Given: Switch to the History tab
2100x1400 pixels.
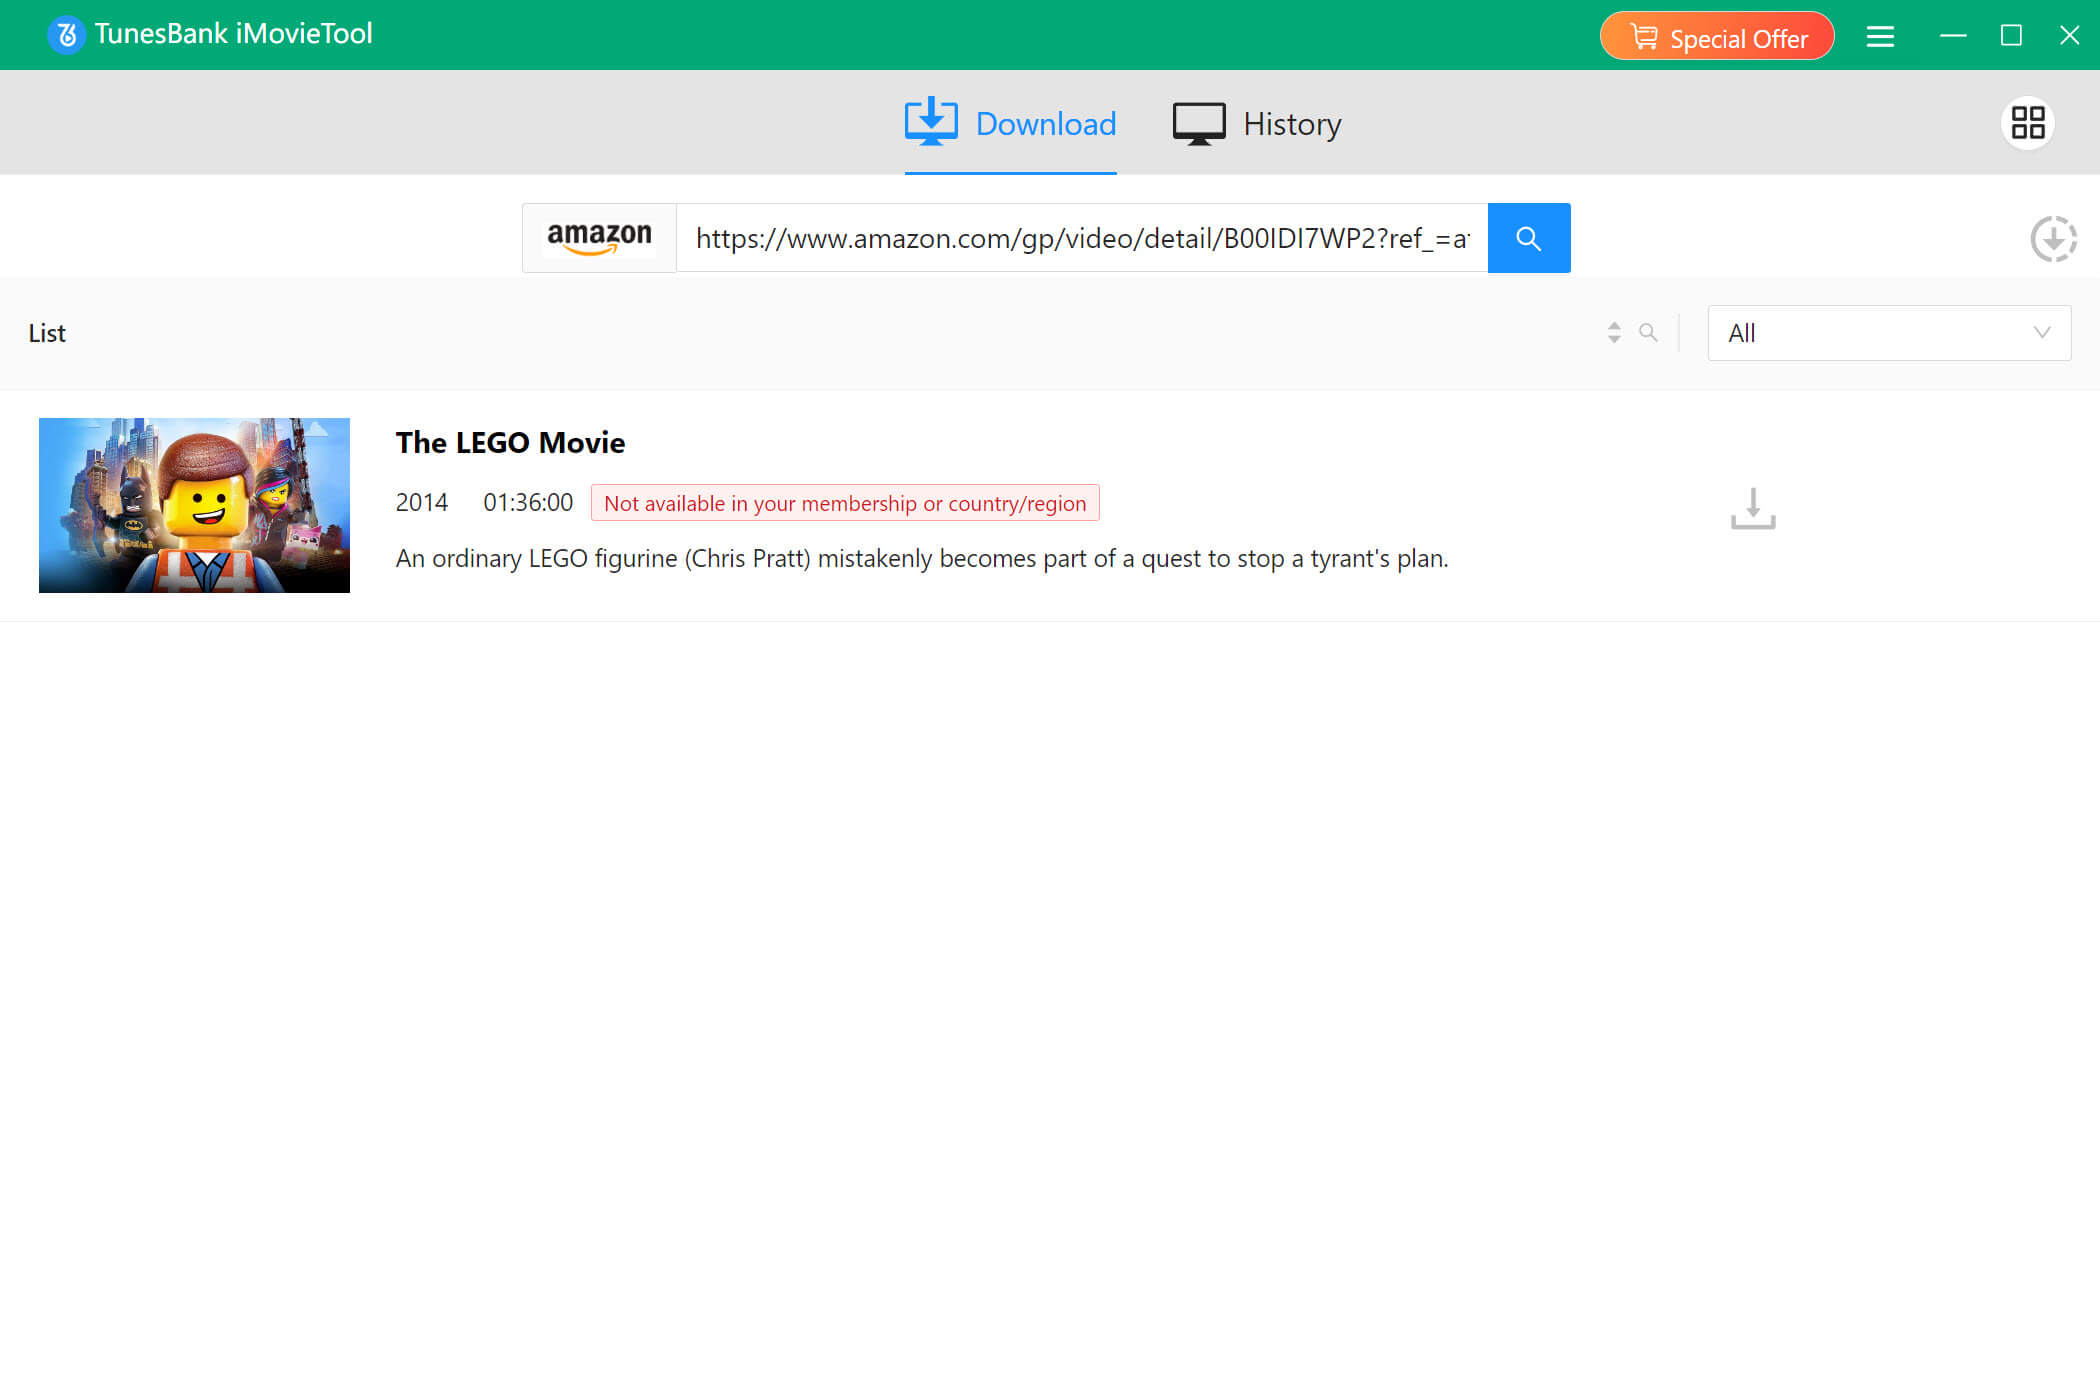Looking at the screenshot, I should 1257,124.
